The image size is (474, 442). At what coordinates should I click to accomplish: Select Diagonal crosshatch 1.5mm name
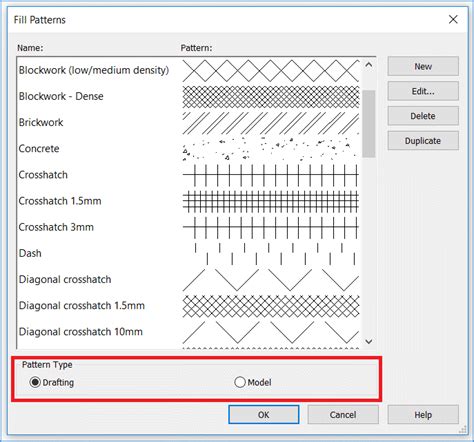(82, 305)
